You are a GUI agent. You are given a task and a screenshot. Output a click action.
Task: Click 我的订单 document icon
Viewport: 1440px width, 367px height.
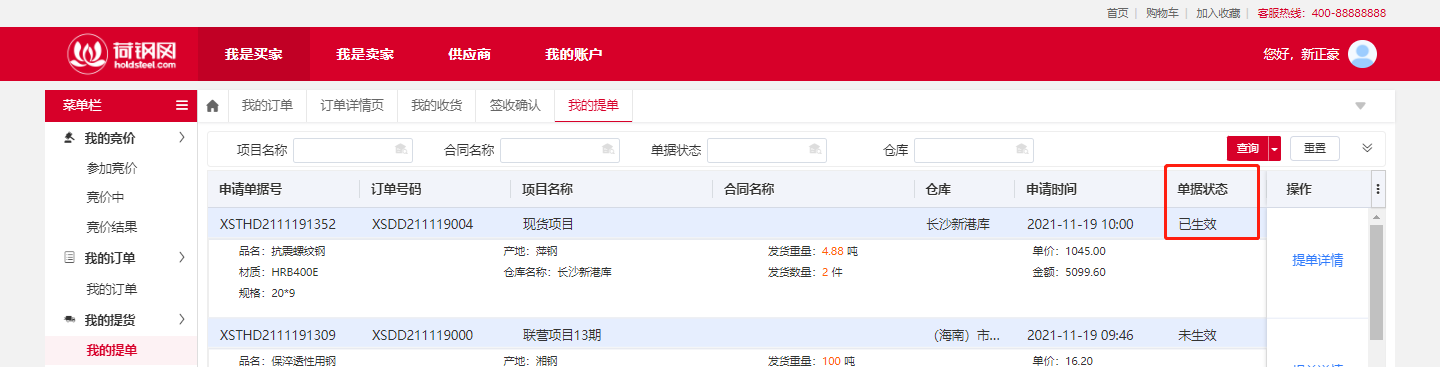pyautogui.click(x=68, y=258)
